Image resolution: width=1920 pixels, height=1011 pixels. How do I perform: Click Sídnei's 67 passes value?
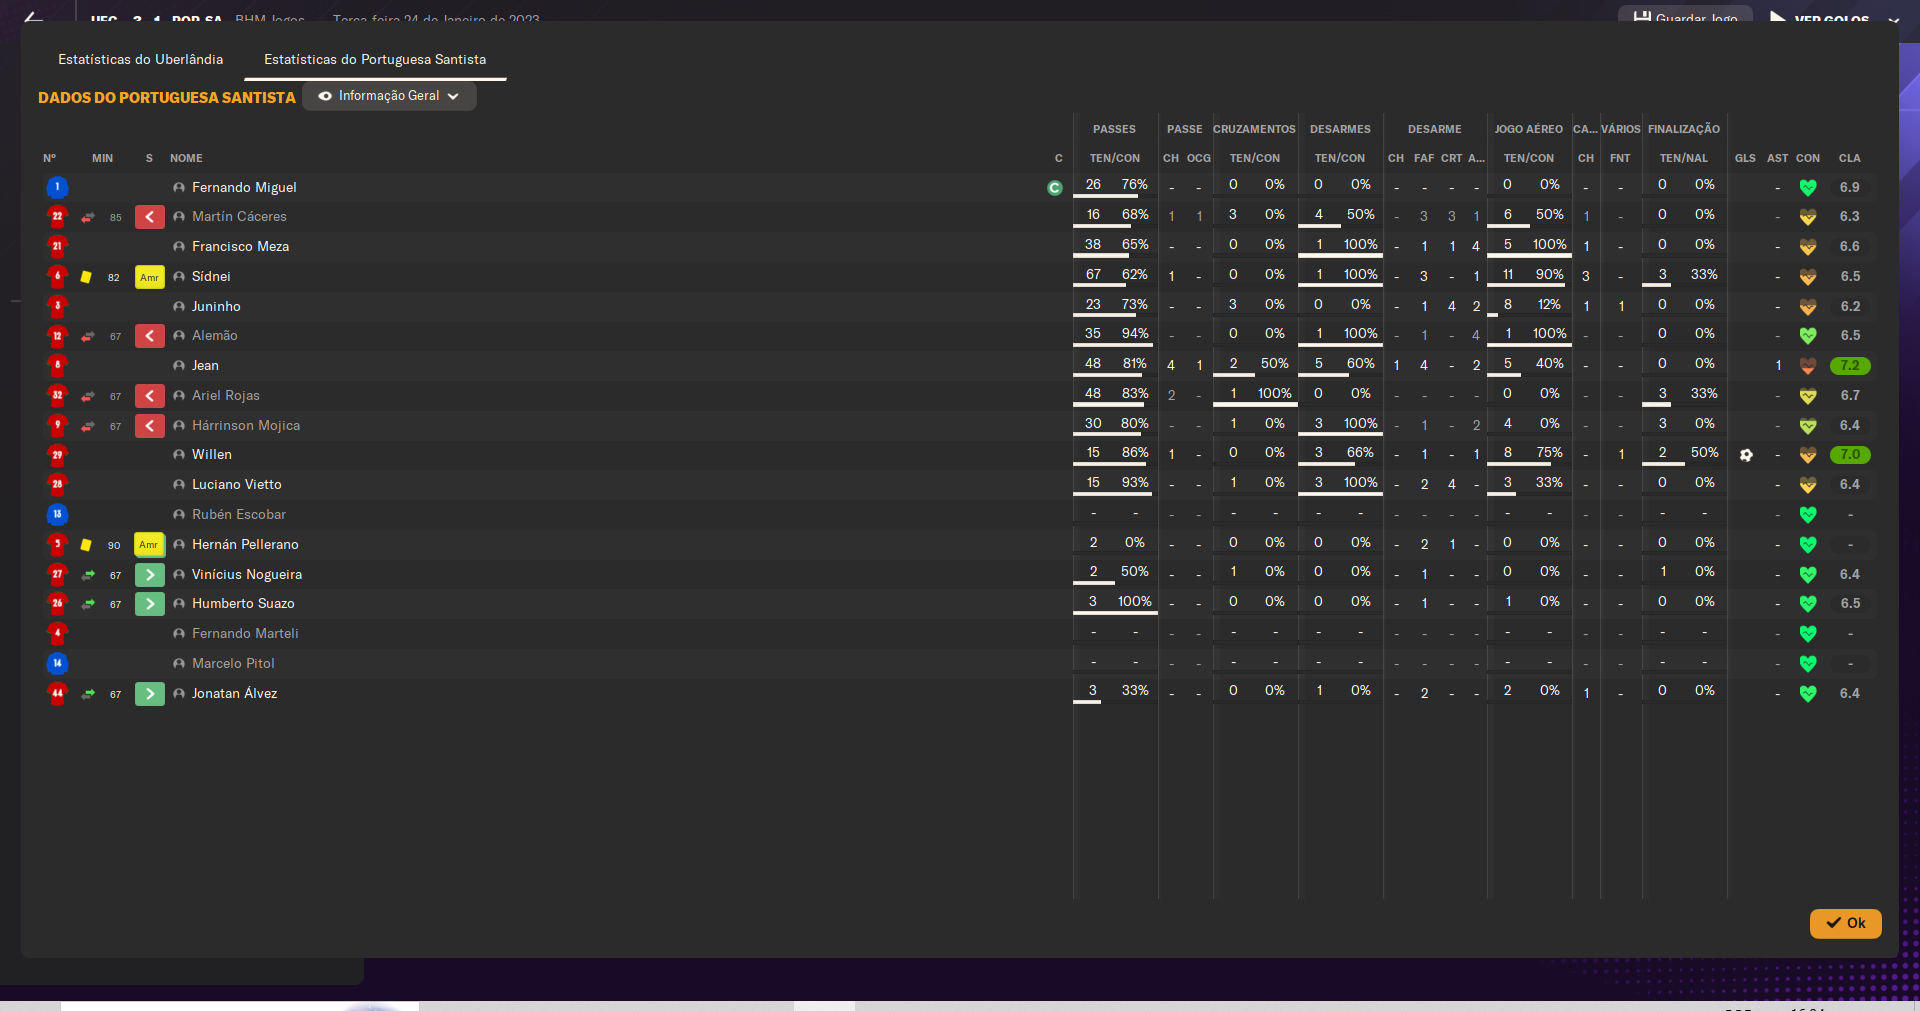click(1093, 275)
